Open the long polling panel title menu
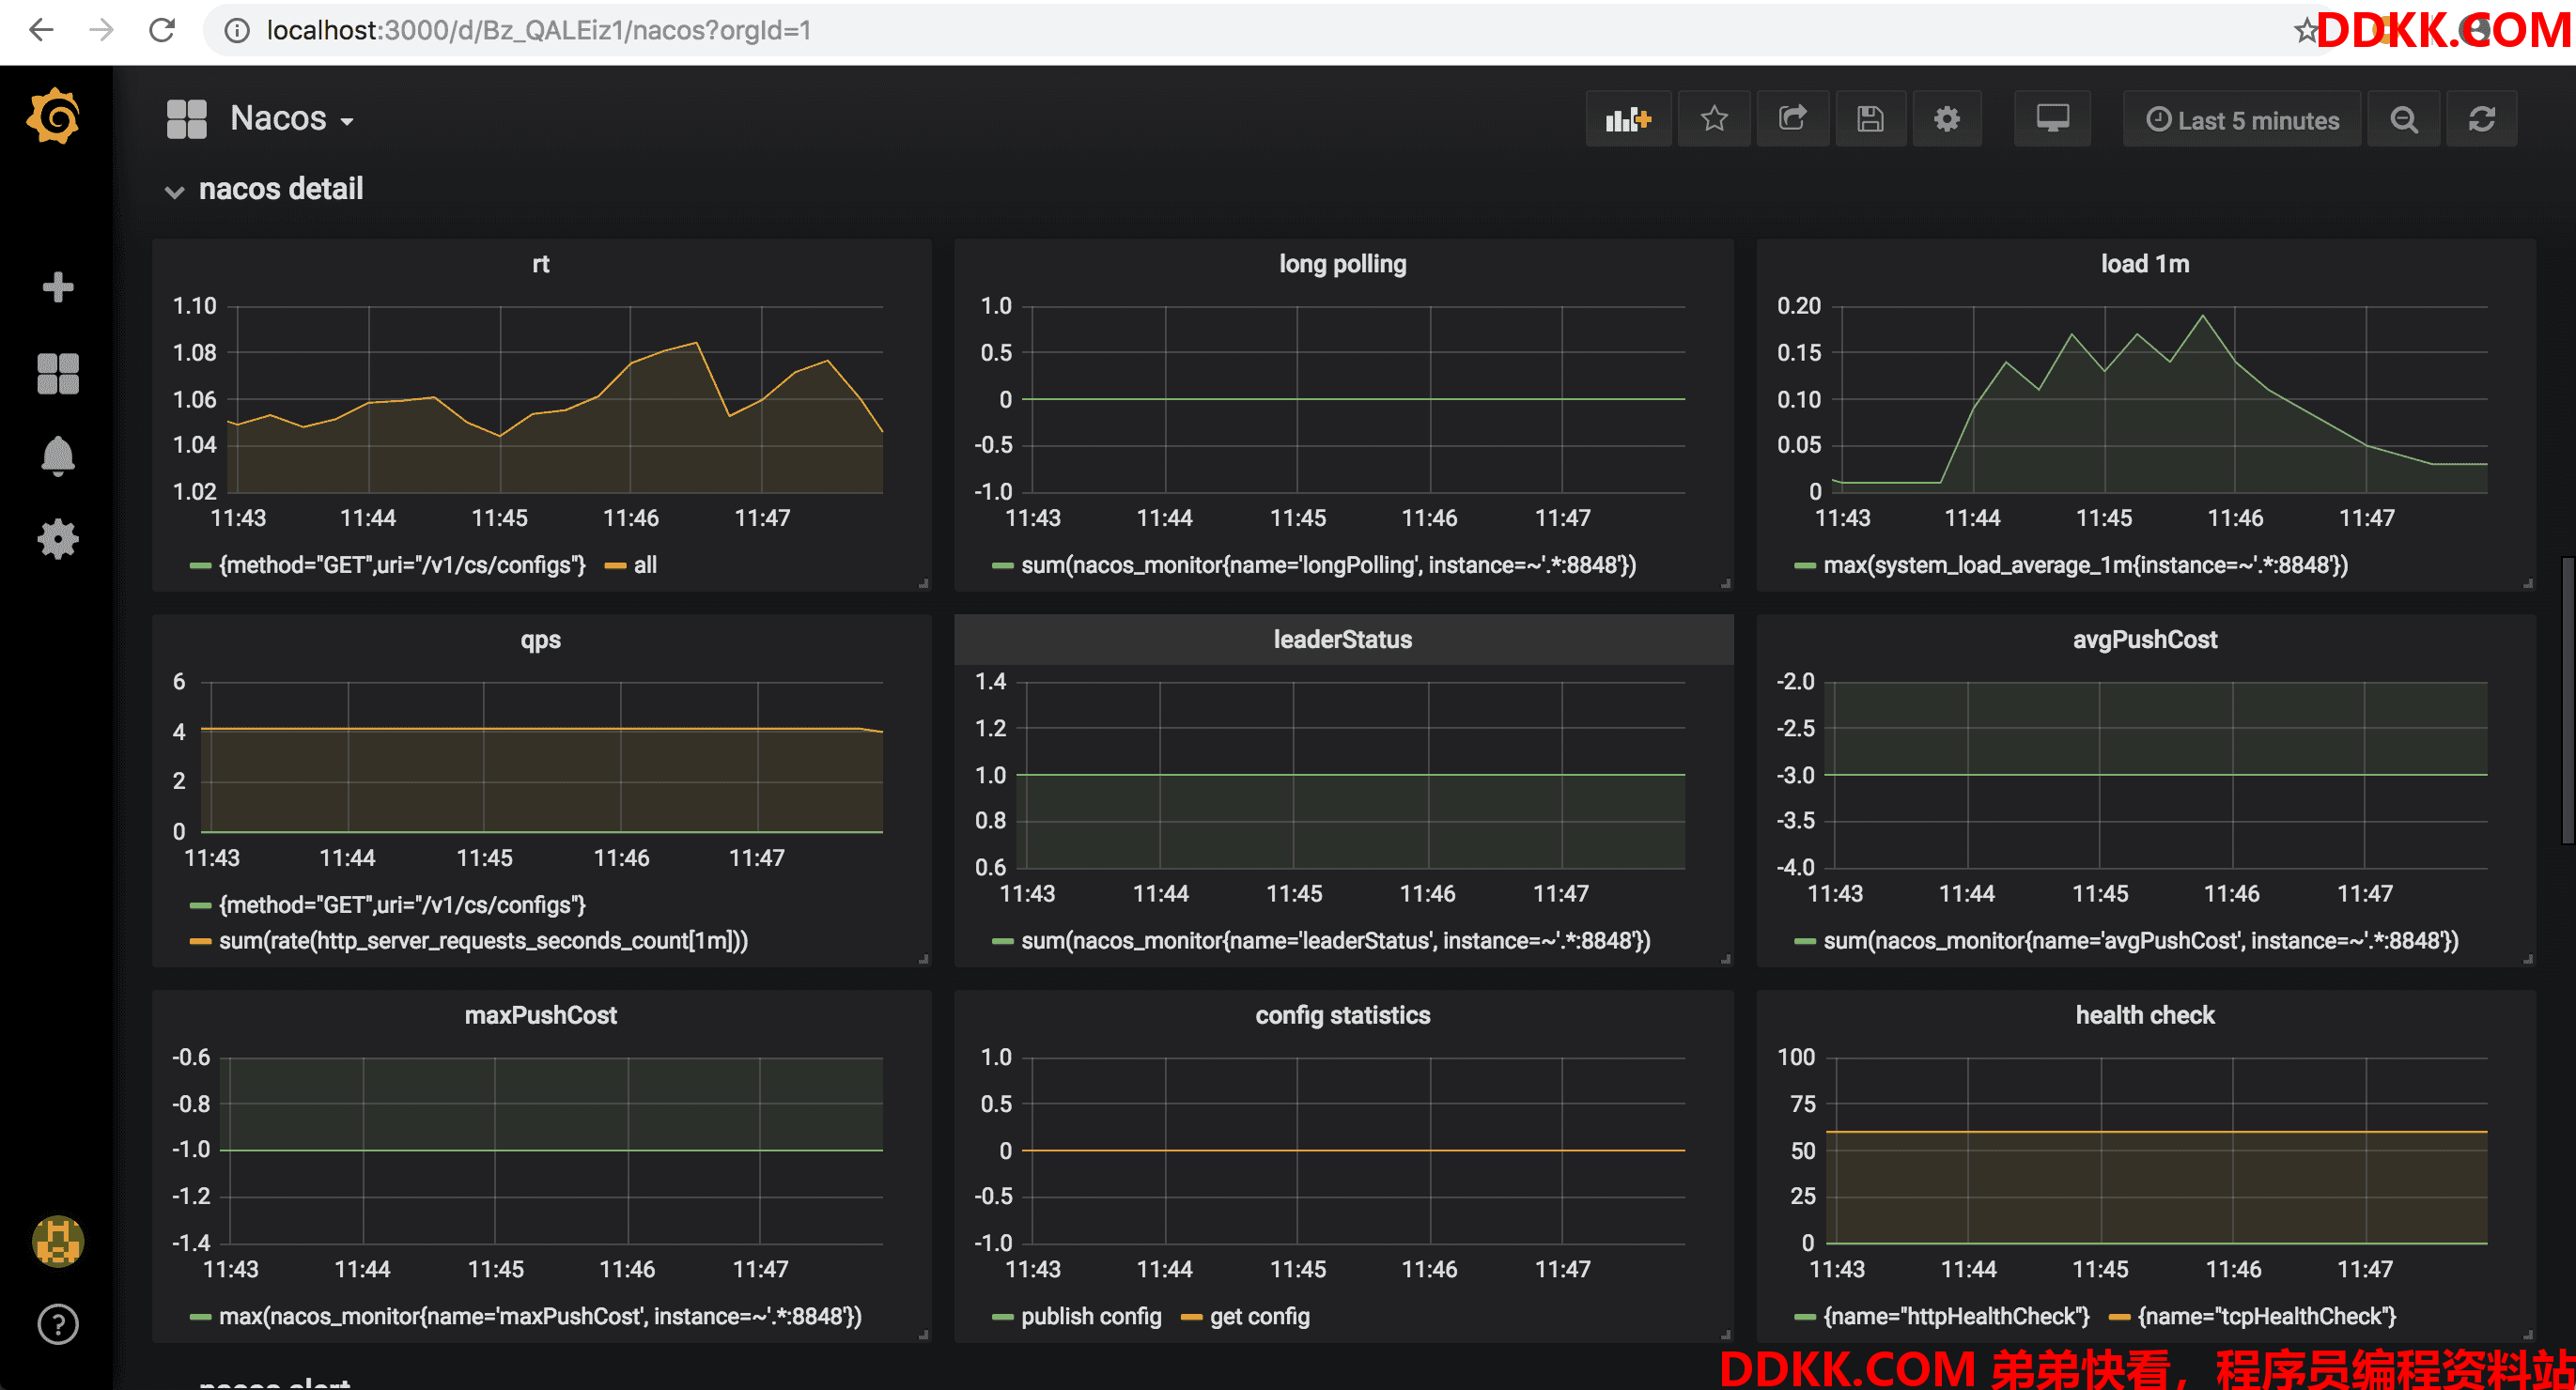Viewport: 2576px width, 1390px height. point(1343,264)
